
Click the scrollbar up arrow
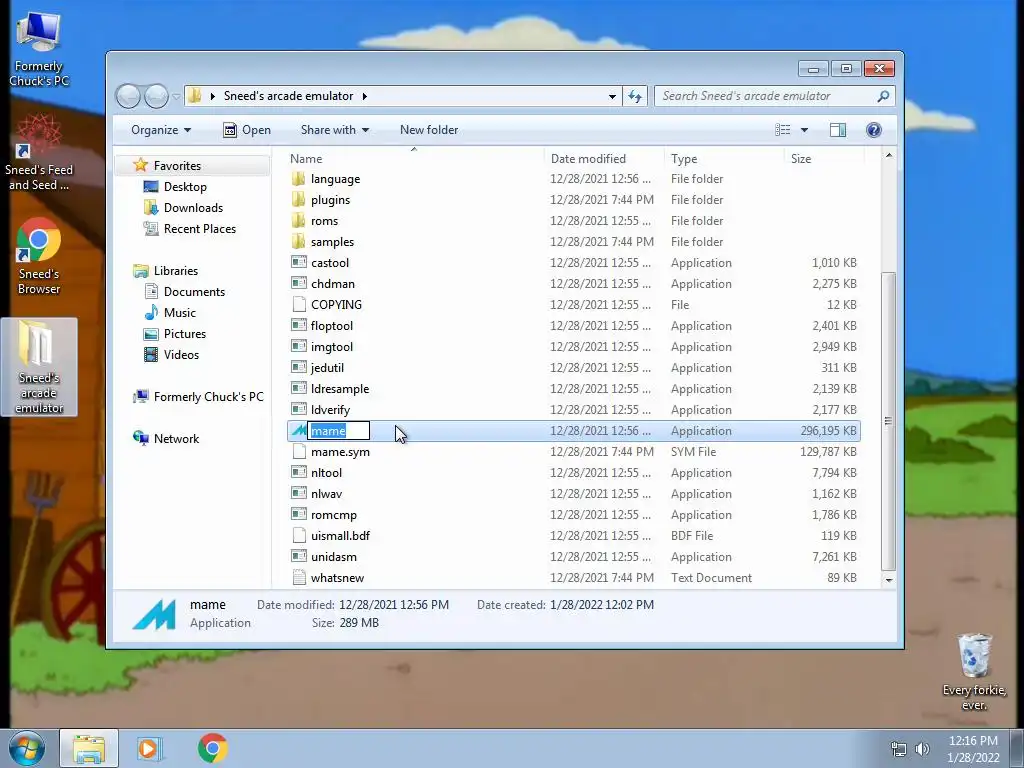tap(888, 155)
